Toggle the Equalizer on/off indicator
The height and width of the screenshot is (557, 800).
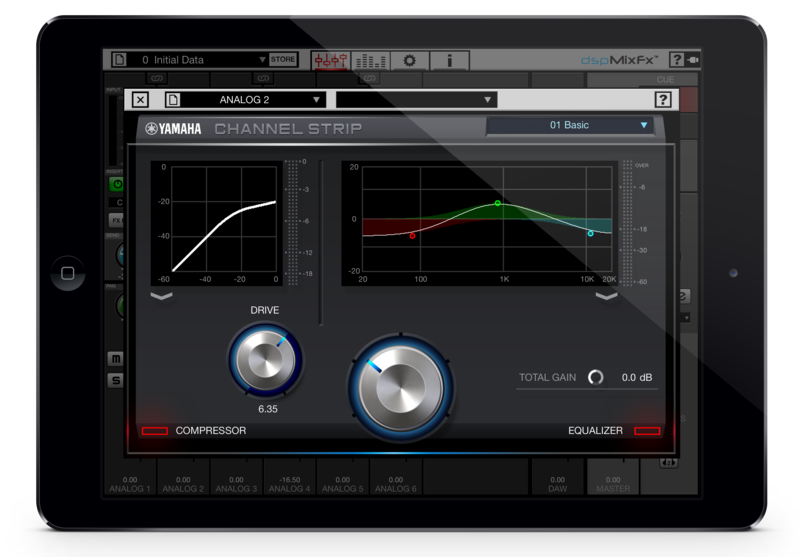[647, 431]
